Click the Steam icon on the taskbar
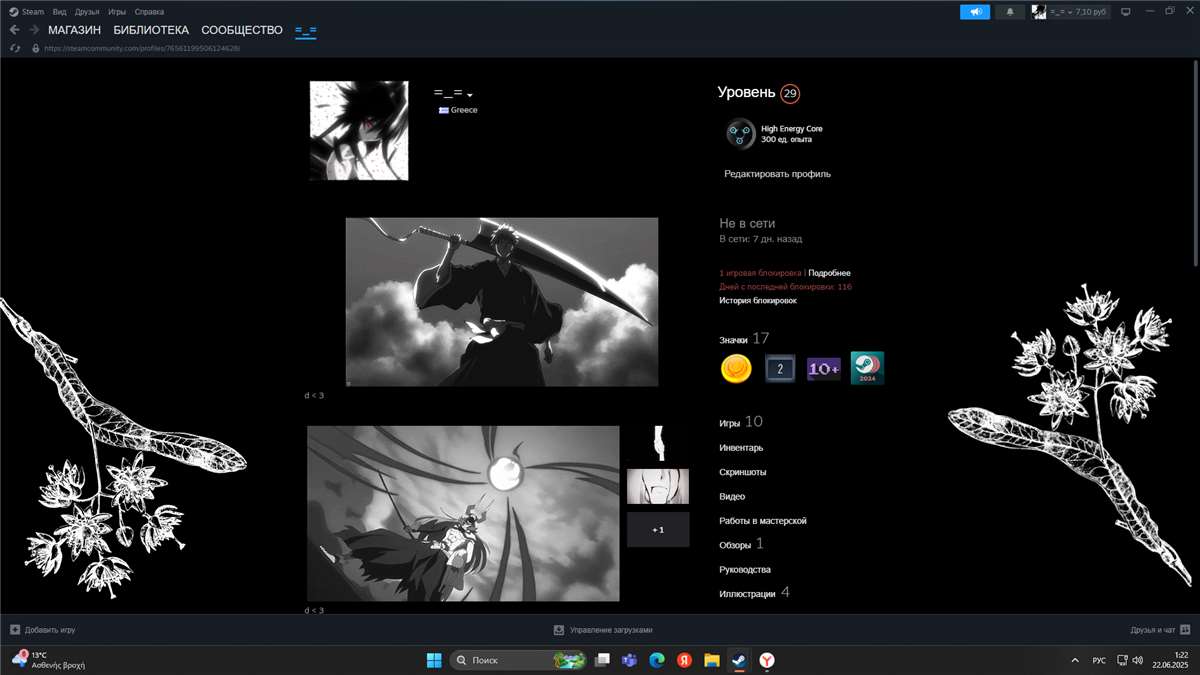Screen dimensions: 1200x675 tap(739, 660)
